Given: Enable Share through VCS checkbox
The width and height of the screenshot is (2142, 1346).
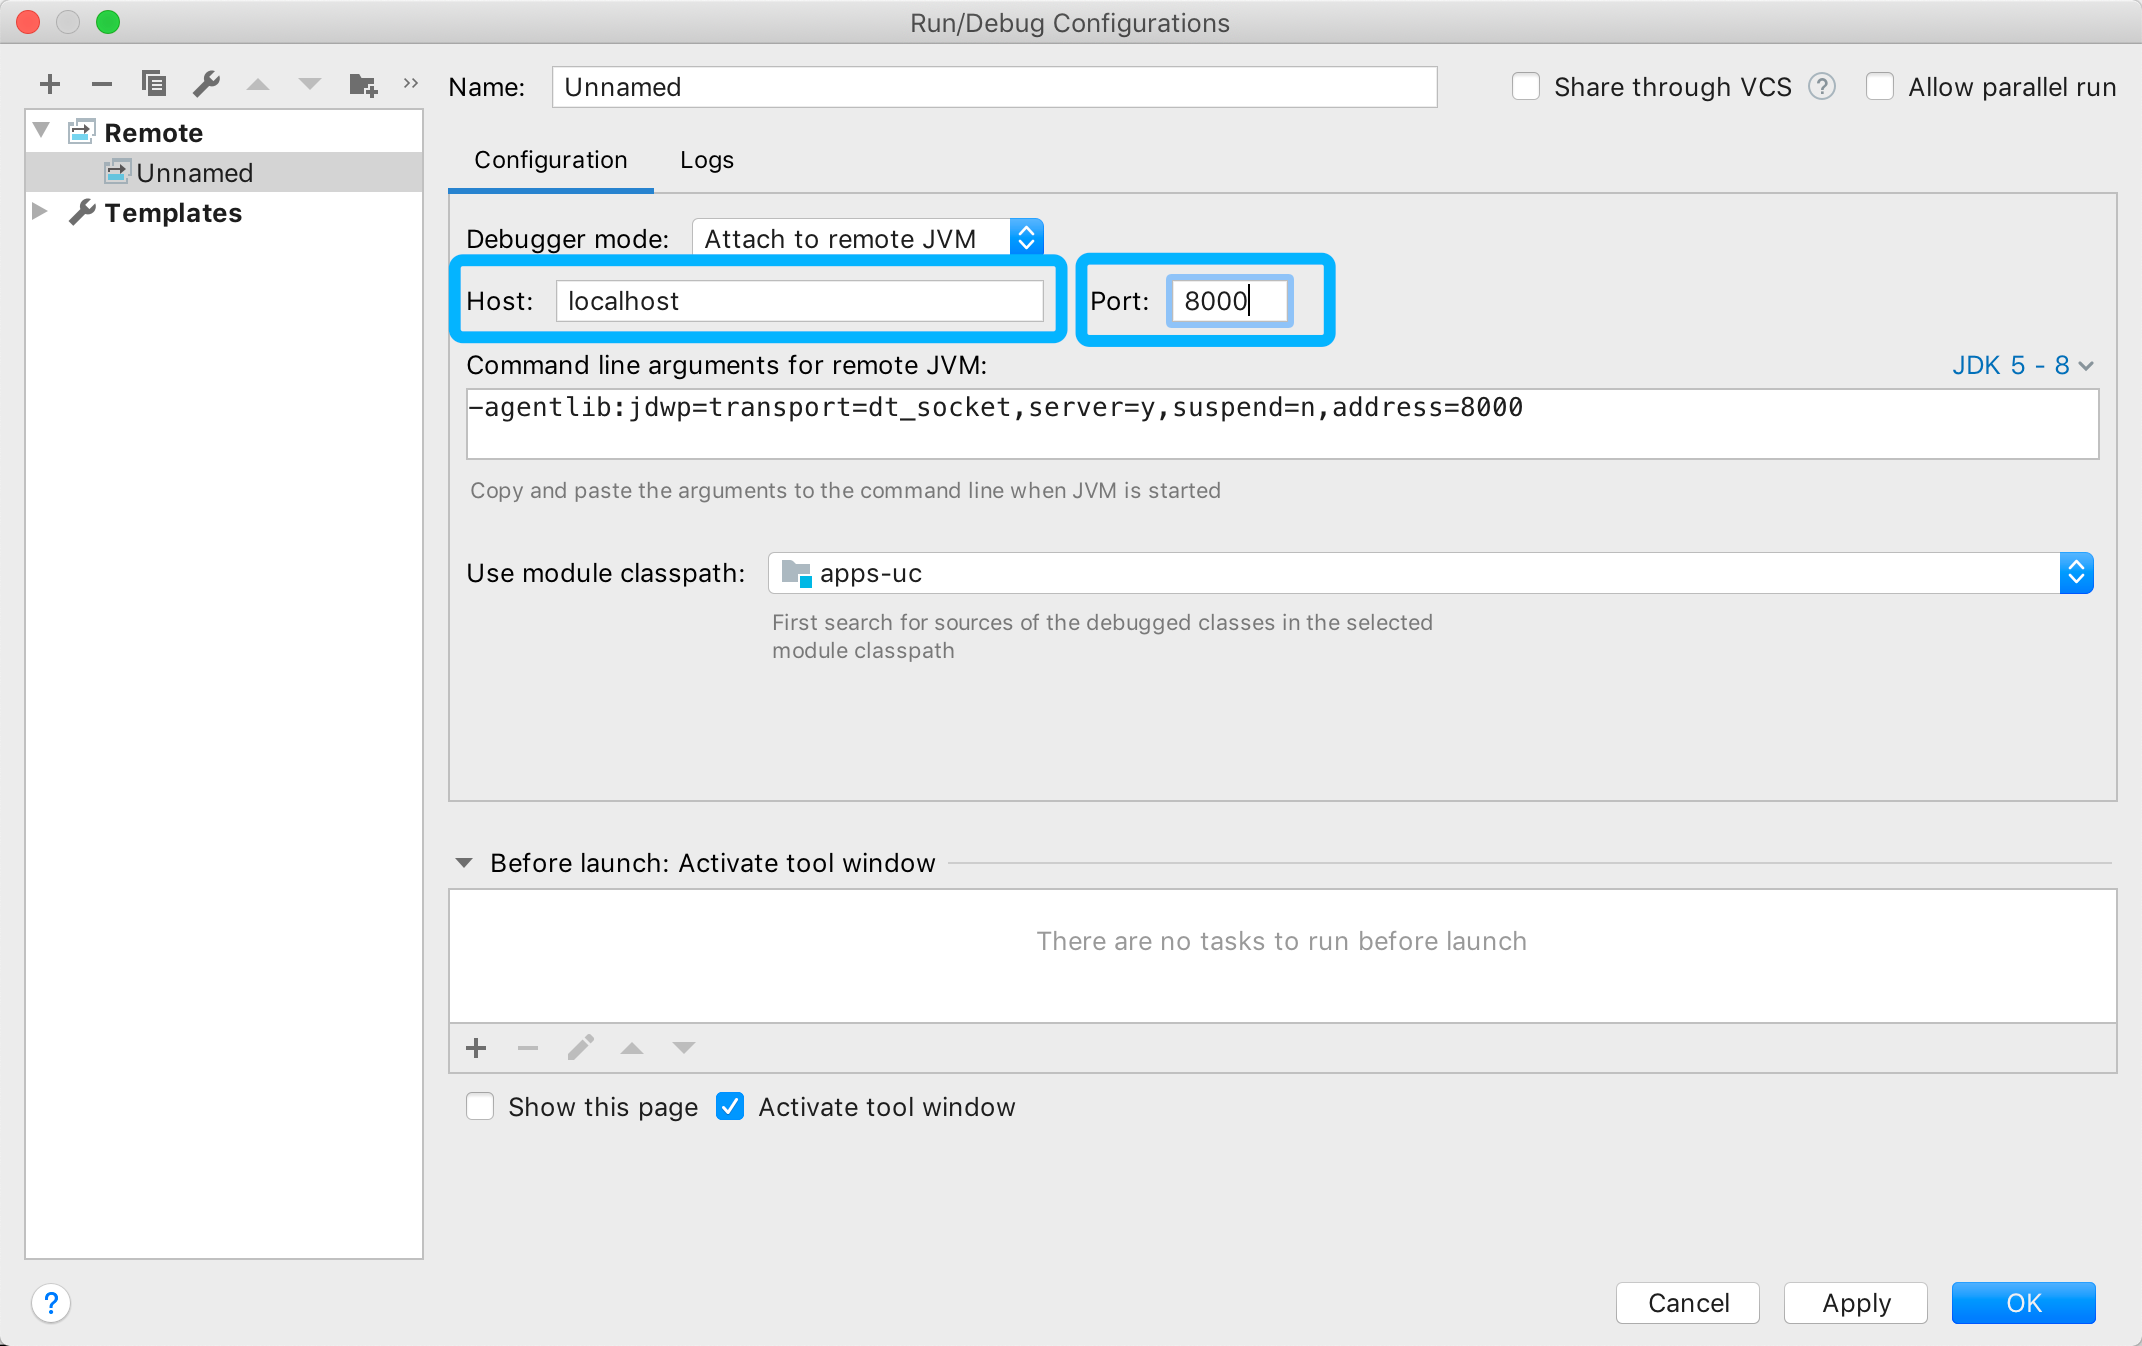Looking at the screenshot, I should click(1526, 87).
